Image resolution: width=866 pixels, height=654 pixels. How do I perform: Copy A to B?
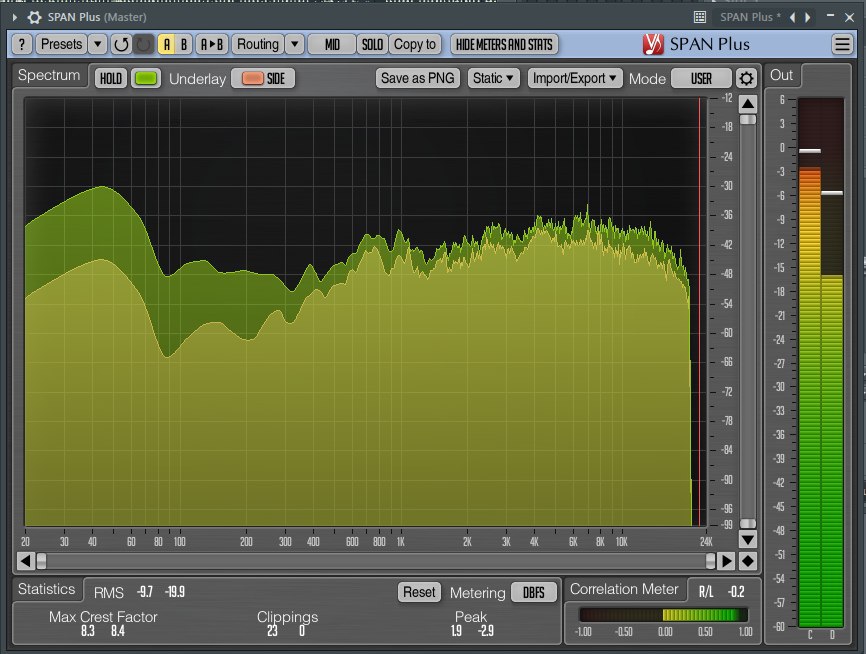tap(212, 44)
